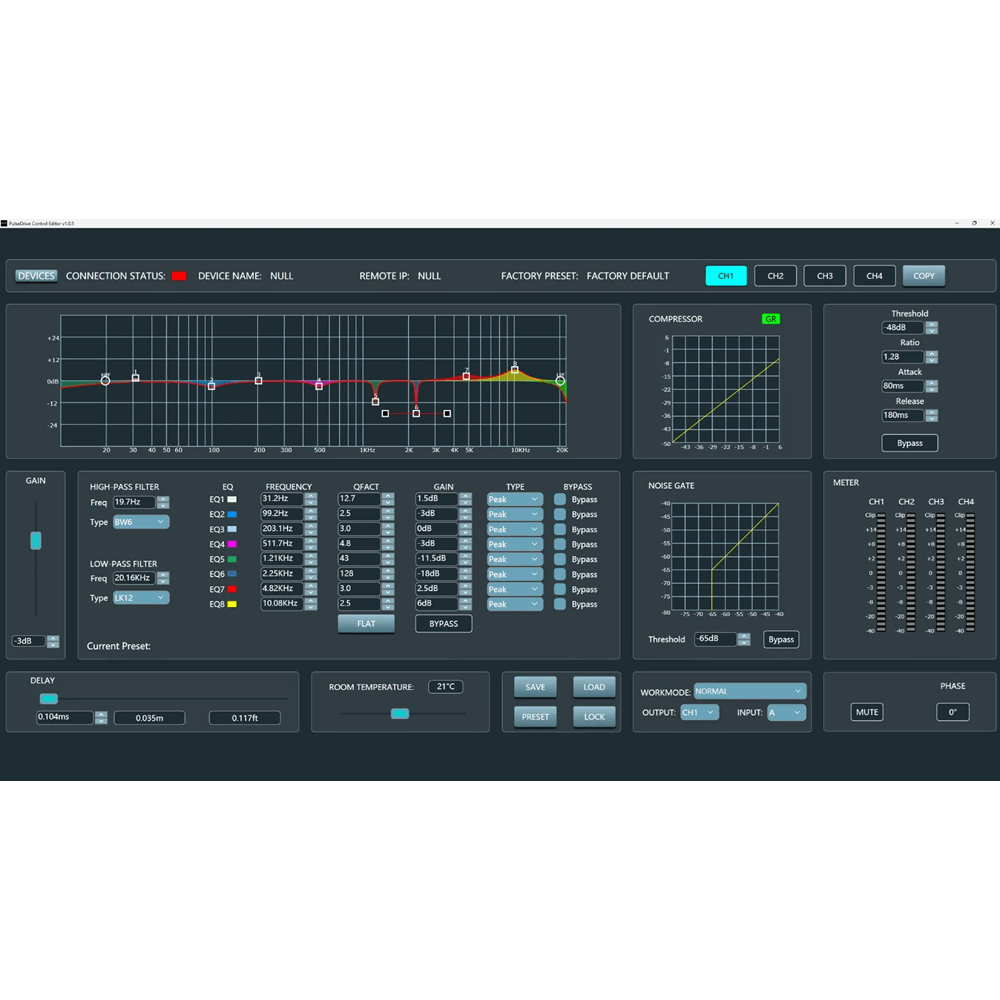Open the DEVICES panel
Viewport: 1000px width, 1000px height.
click(x=36, y=276)
